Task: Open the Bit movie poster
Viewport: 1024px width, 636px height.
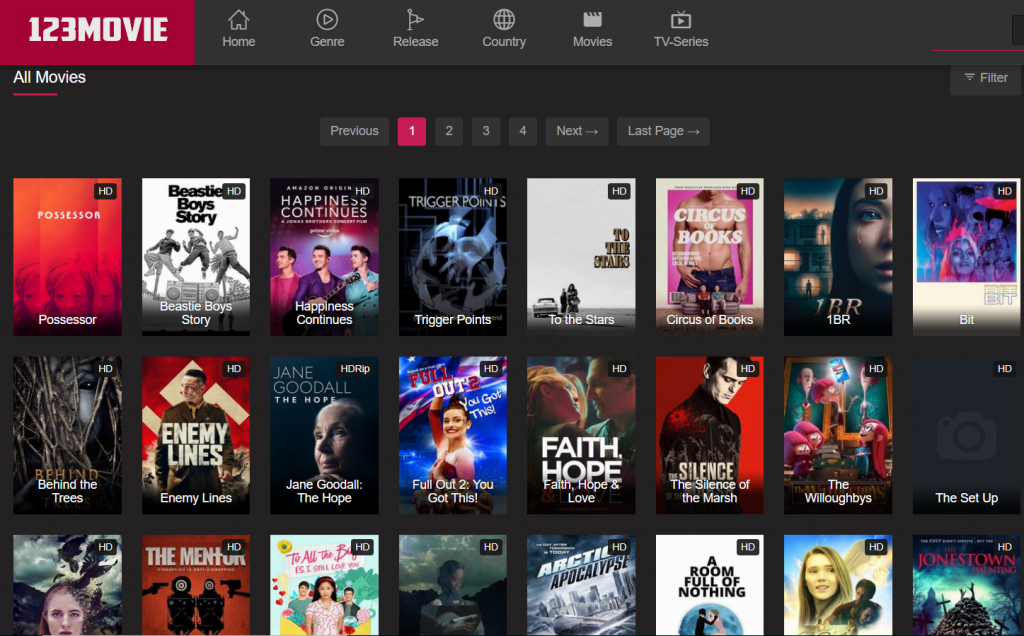Action: click(x=967, y=257)
